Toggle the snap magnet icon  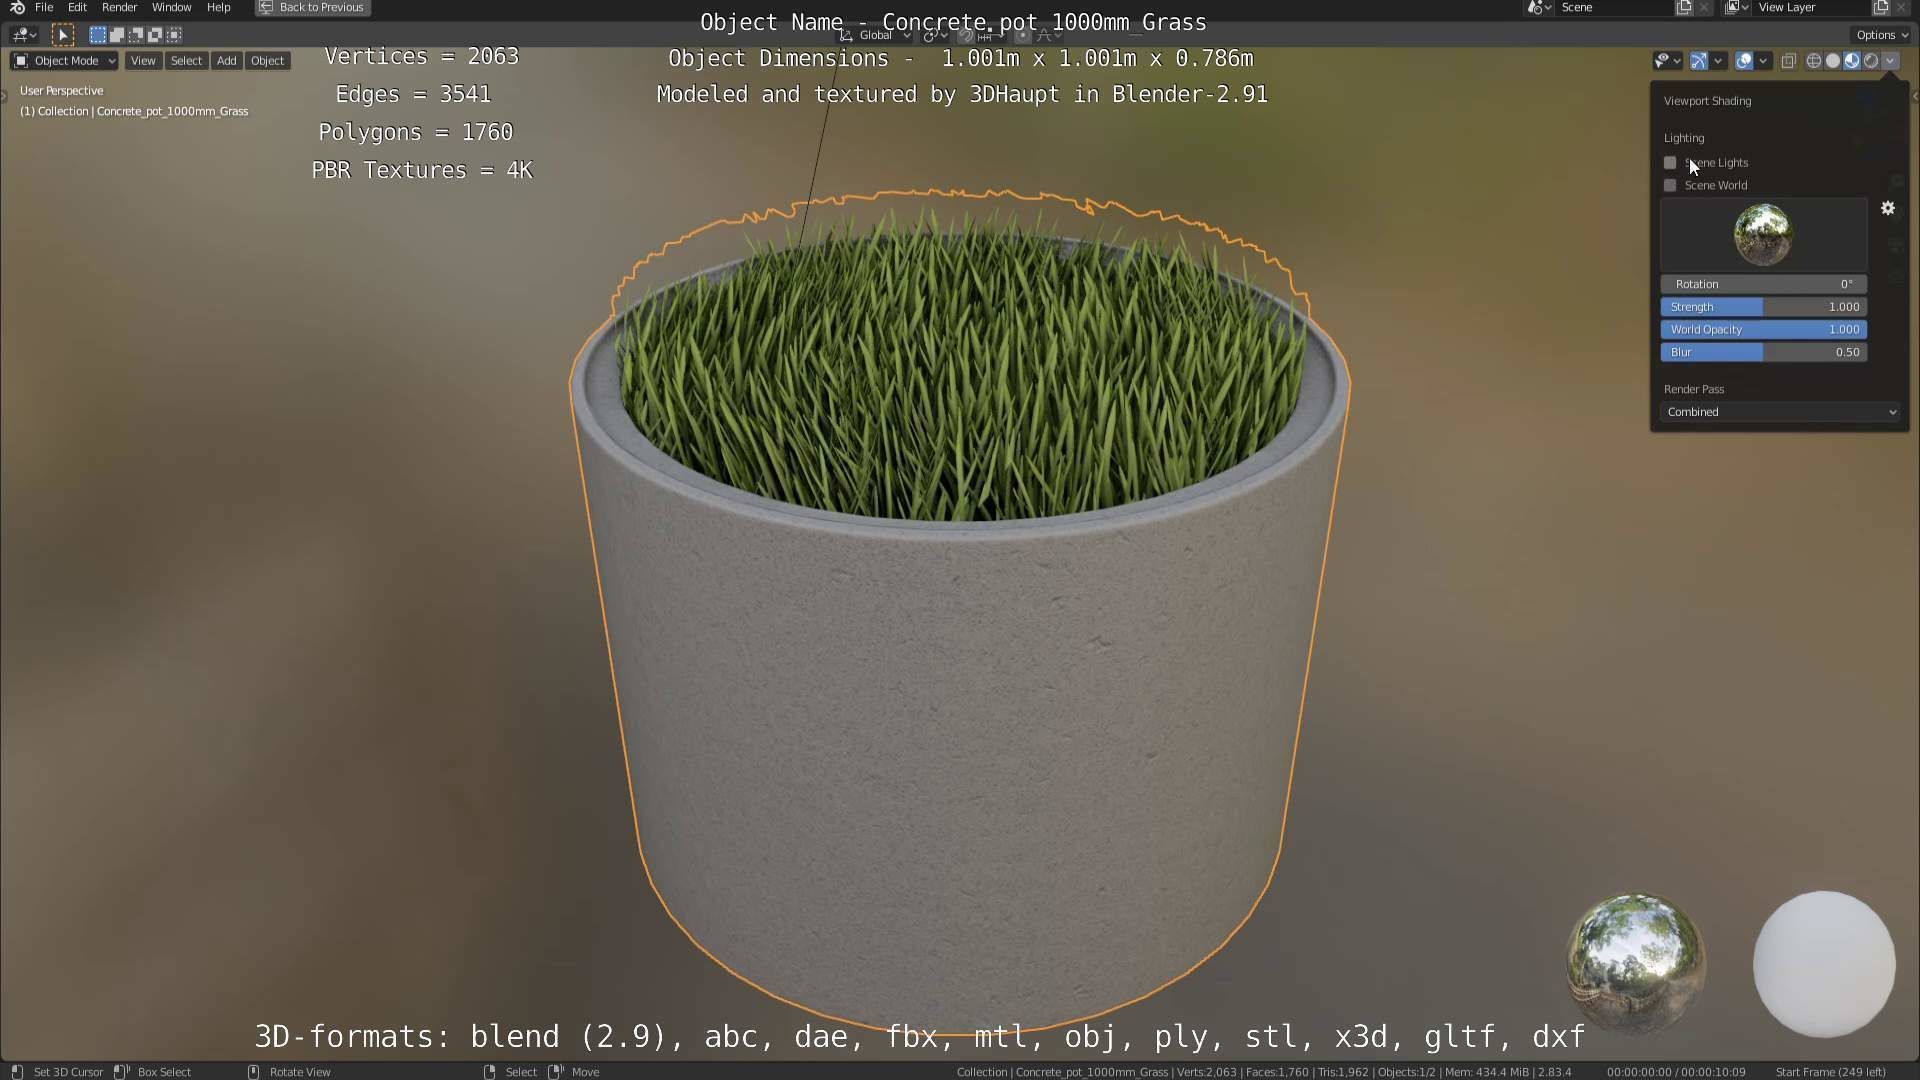966,35
